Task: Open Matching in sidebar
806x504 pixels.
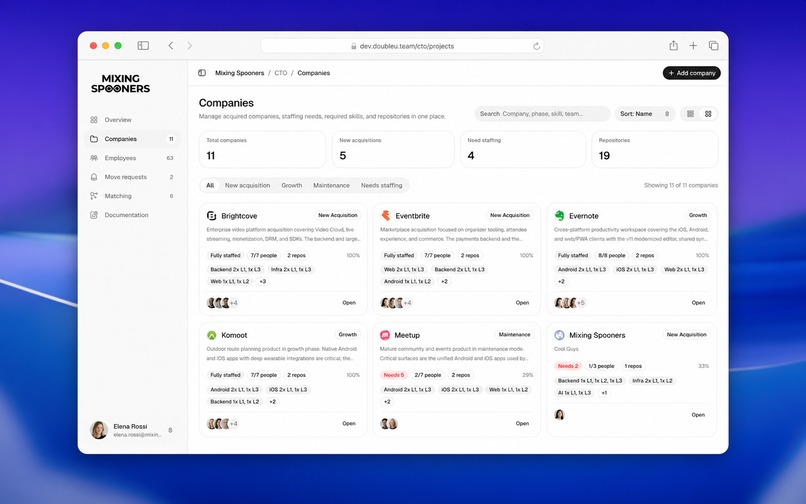Action: pos(132,196)
